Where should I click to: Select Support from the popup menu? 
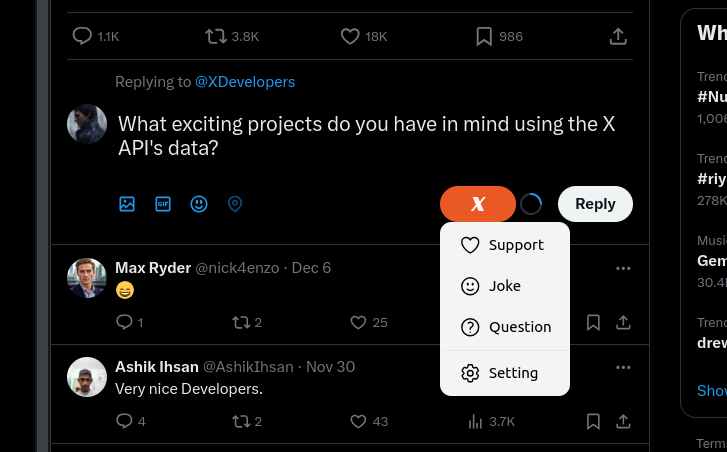pyautogui.click(x=504, y=245)
